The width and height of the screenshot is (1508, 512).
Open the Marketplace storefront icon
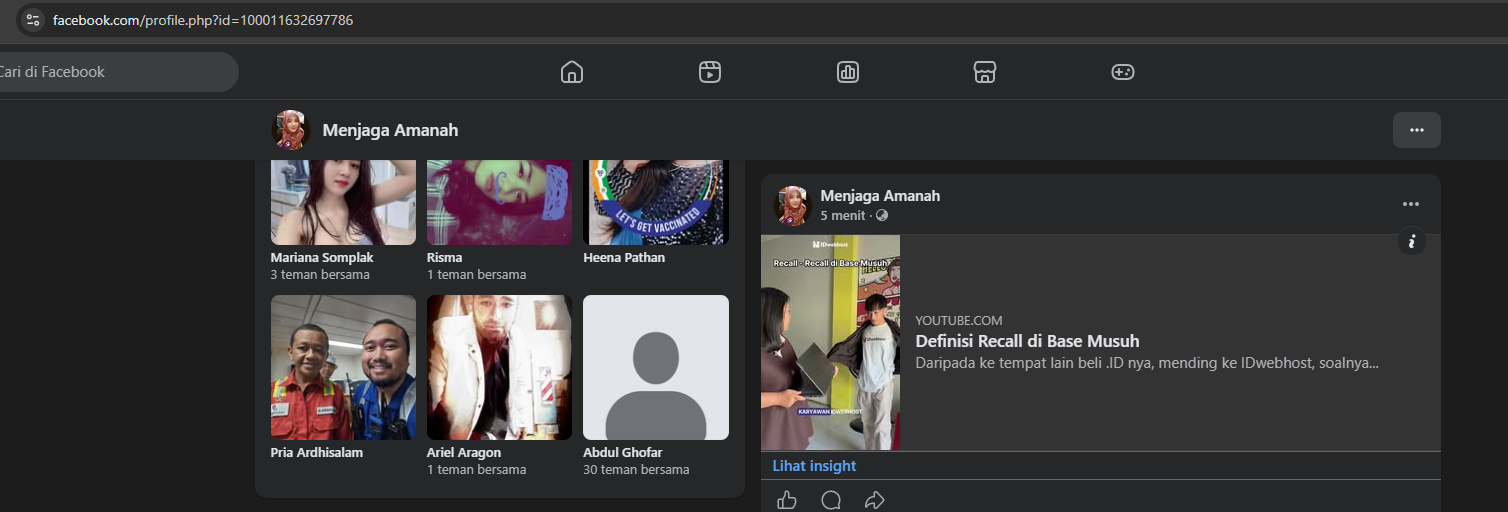pos(985,72)
